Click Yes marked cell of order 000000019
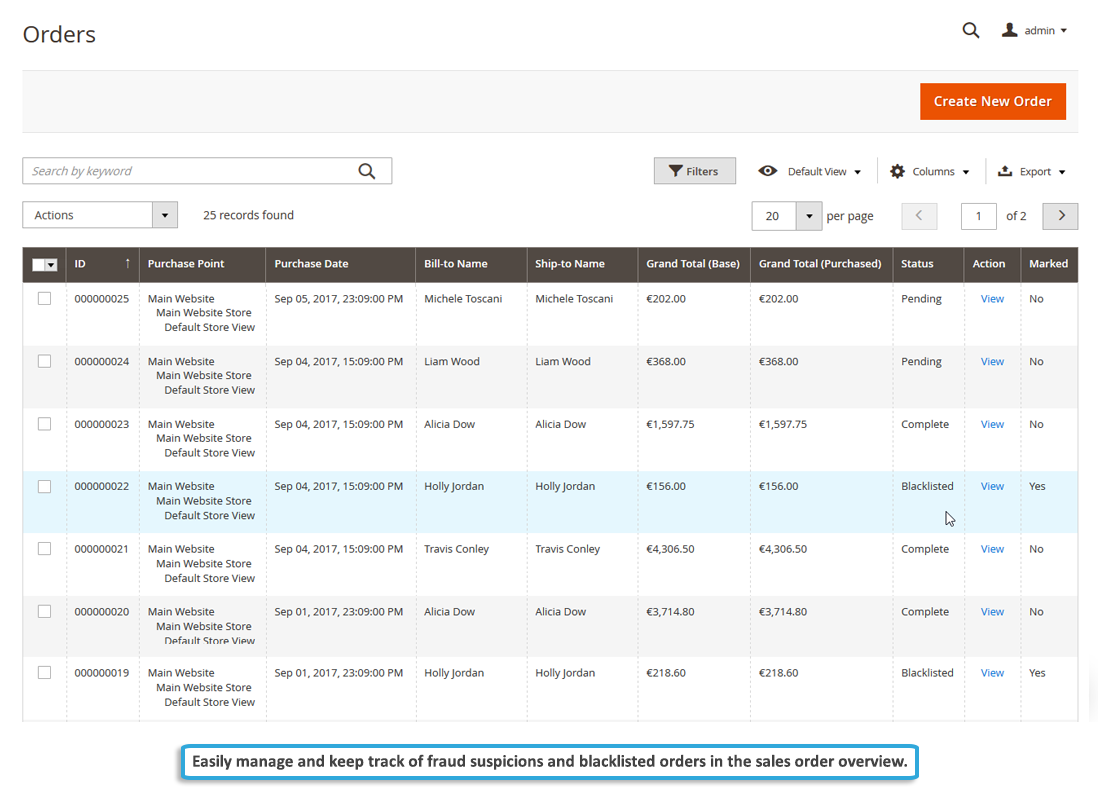This screenshot has height=800, width=1100. click(1037, 672)
